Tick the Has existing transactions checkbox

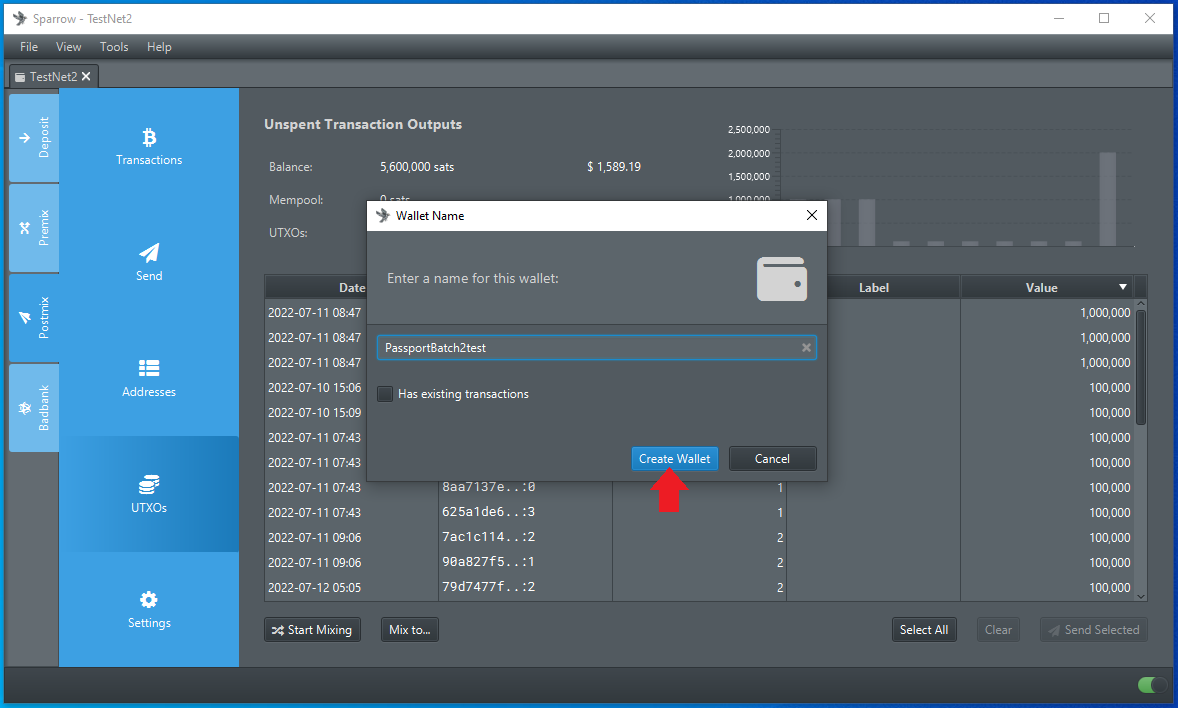pos(385,394)
